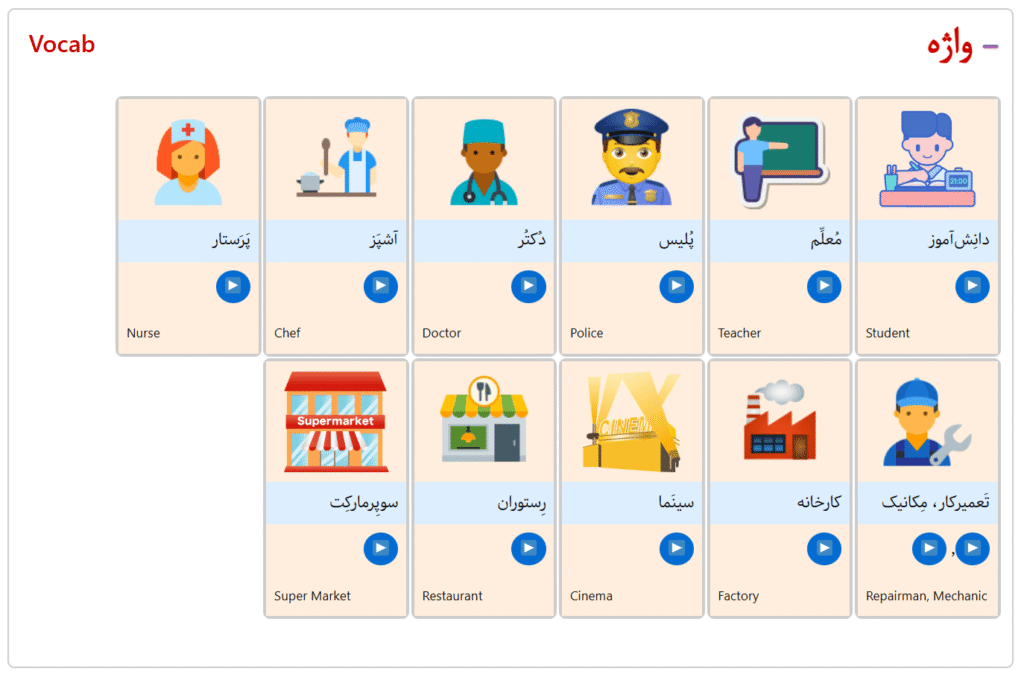Click the factory with smoke image
Viewport: 1024px width, 677px height.
click(x=779, y=422)
